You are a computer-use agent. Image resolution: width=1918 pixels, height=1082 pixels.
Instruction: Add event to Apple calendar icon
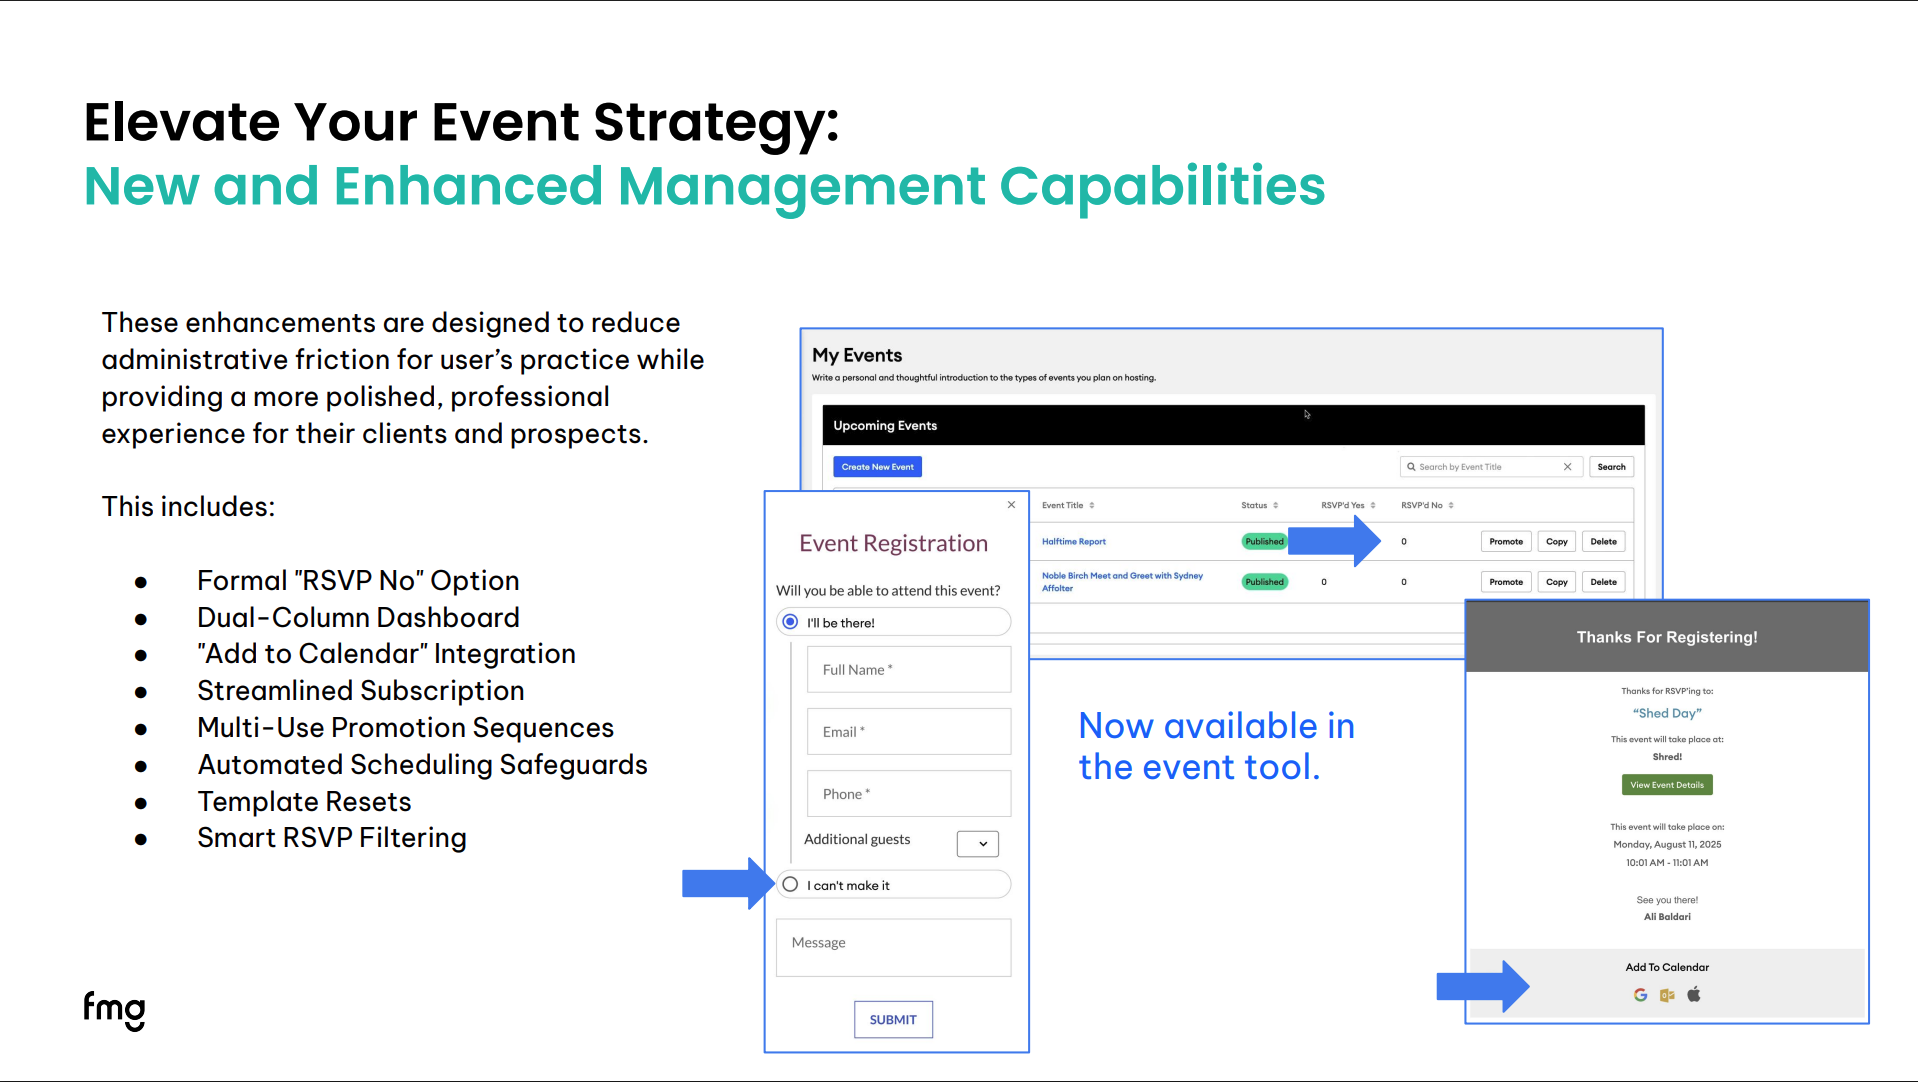point(1694,994)
